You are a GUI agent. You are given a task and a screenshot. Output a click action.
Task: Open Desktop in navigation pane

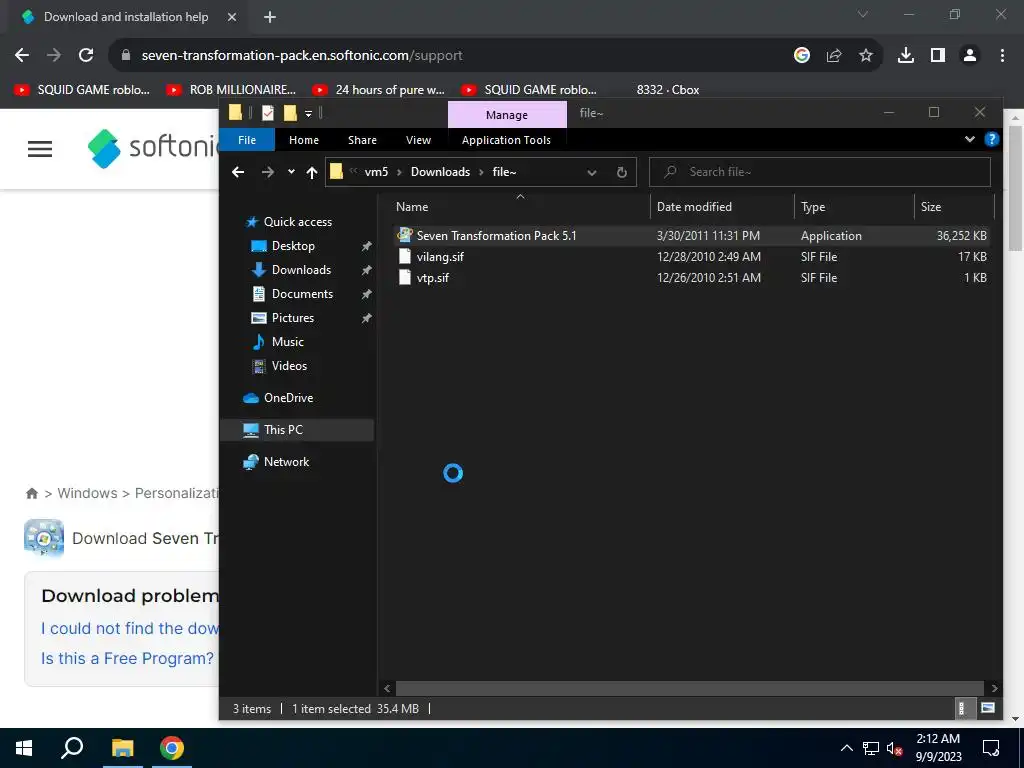coord(293,246)
